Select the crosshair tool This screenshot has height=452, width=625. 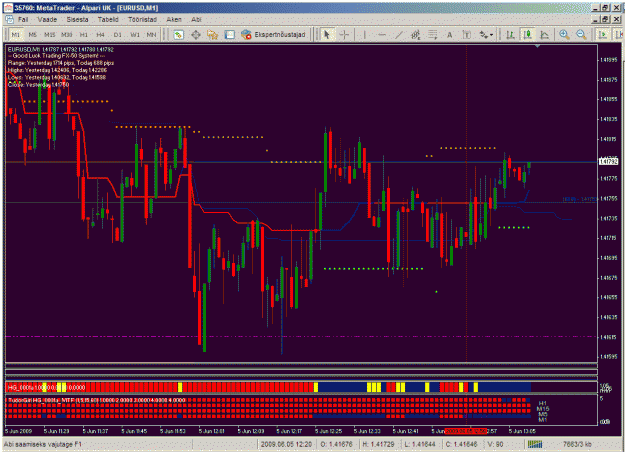pyautogui.click(x=344, y=35)
